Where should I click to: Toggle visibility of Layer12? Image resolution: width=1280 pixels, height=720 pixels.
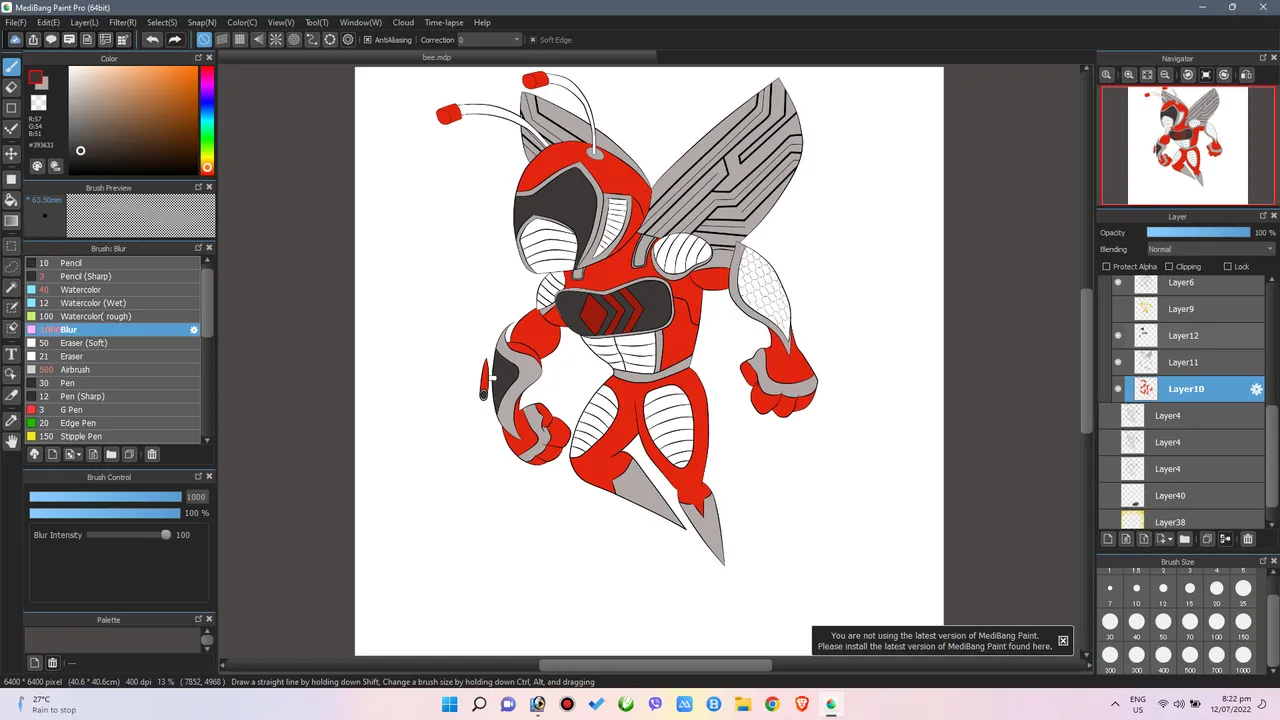1118,336
